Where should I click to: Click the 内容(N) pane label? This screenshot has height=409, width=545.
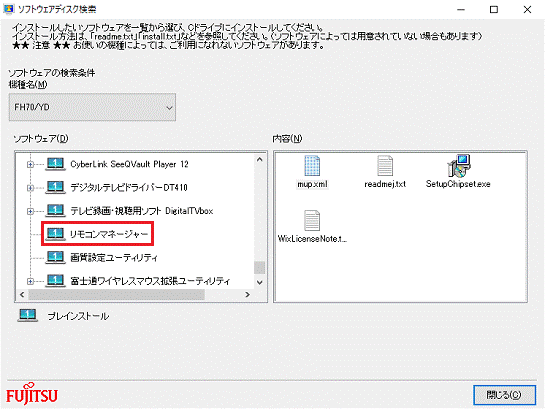[287, 139]
